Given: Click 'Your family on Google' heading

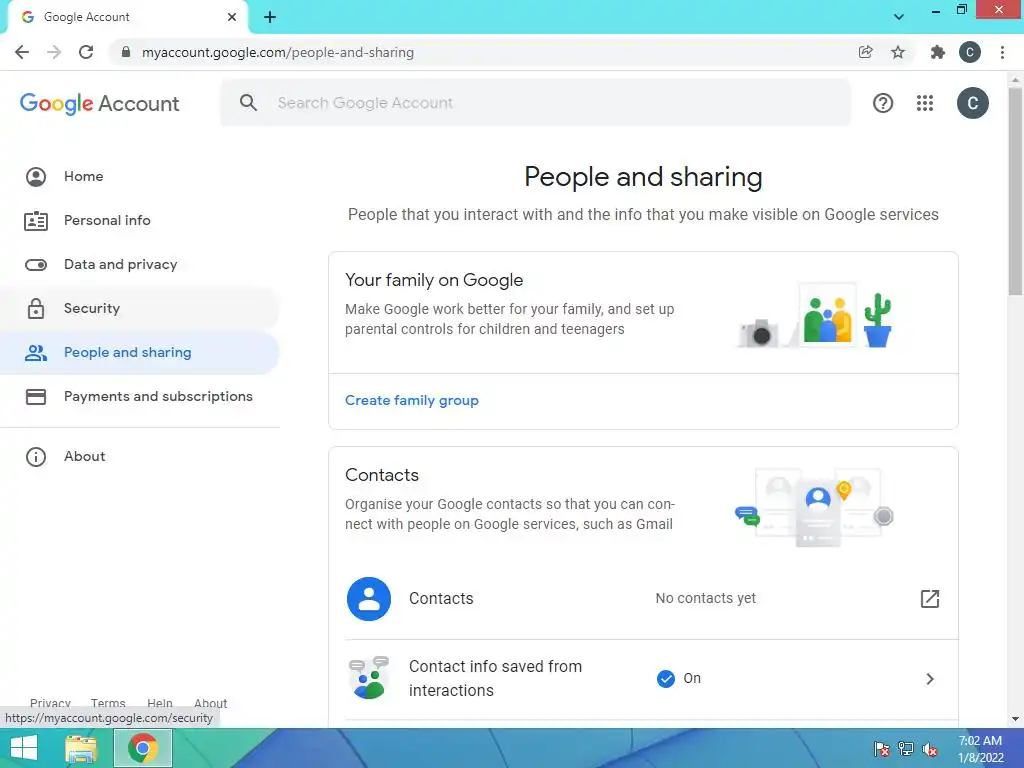Looking at the screenshot, I should [434, 280].
